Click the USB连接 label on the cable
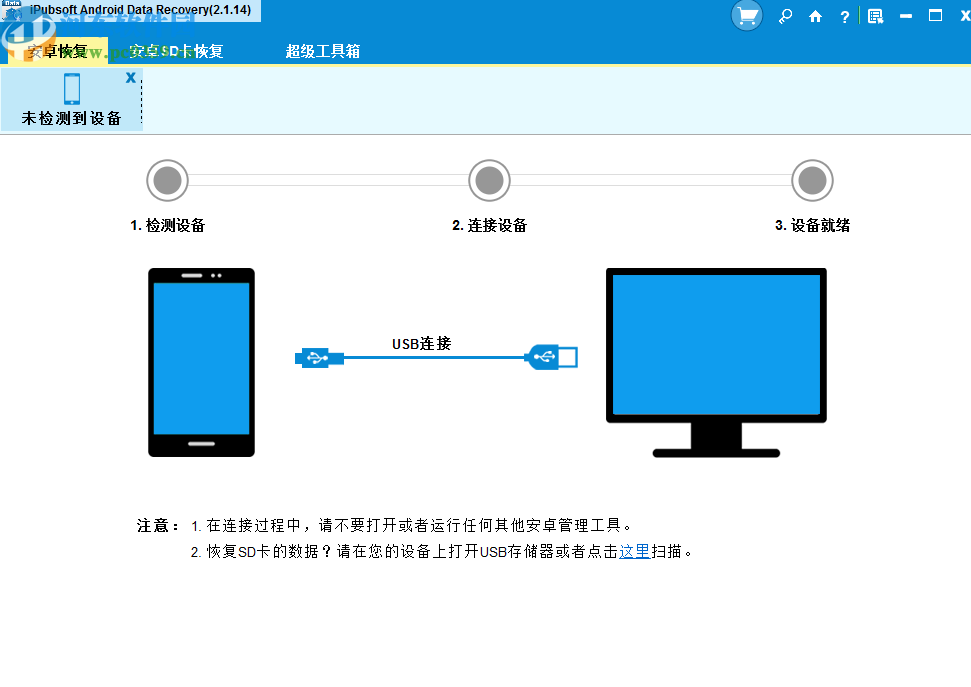971x687 pixels. tap(421, 343)
